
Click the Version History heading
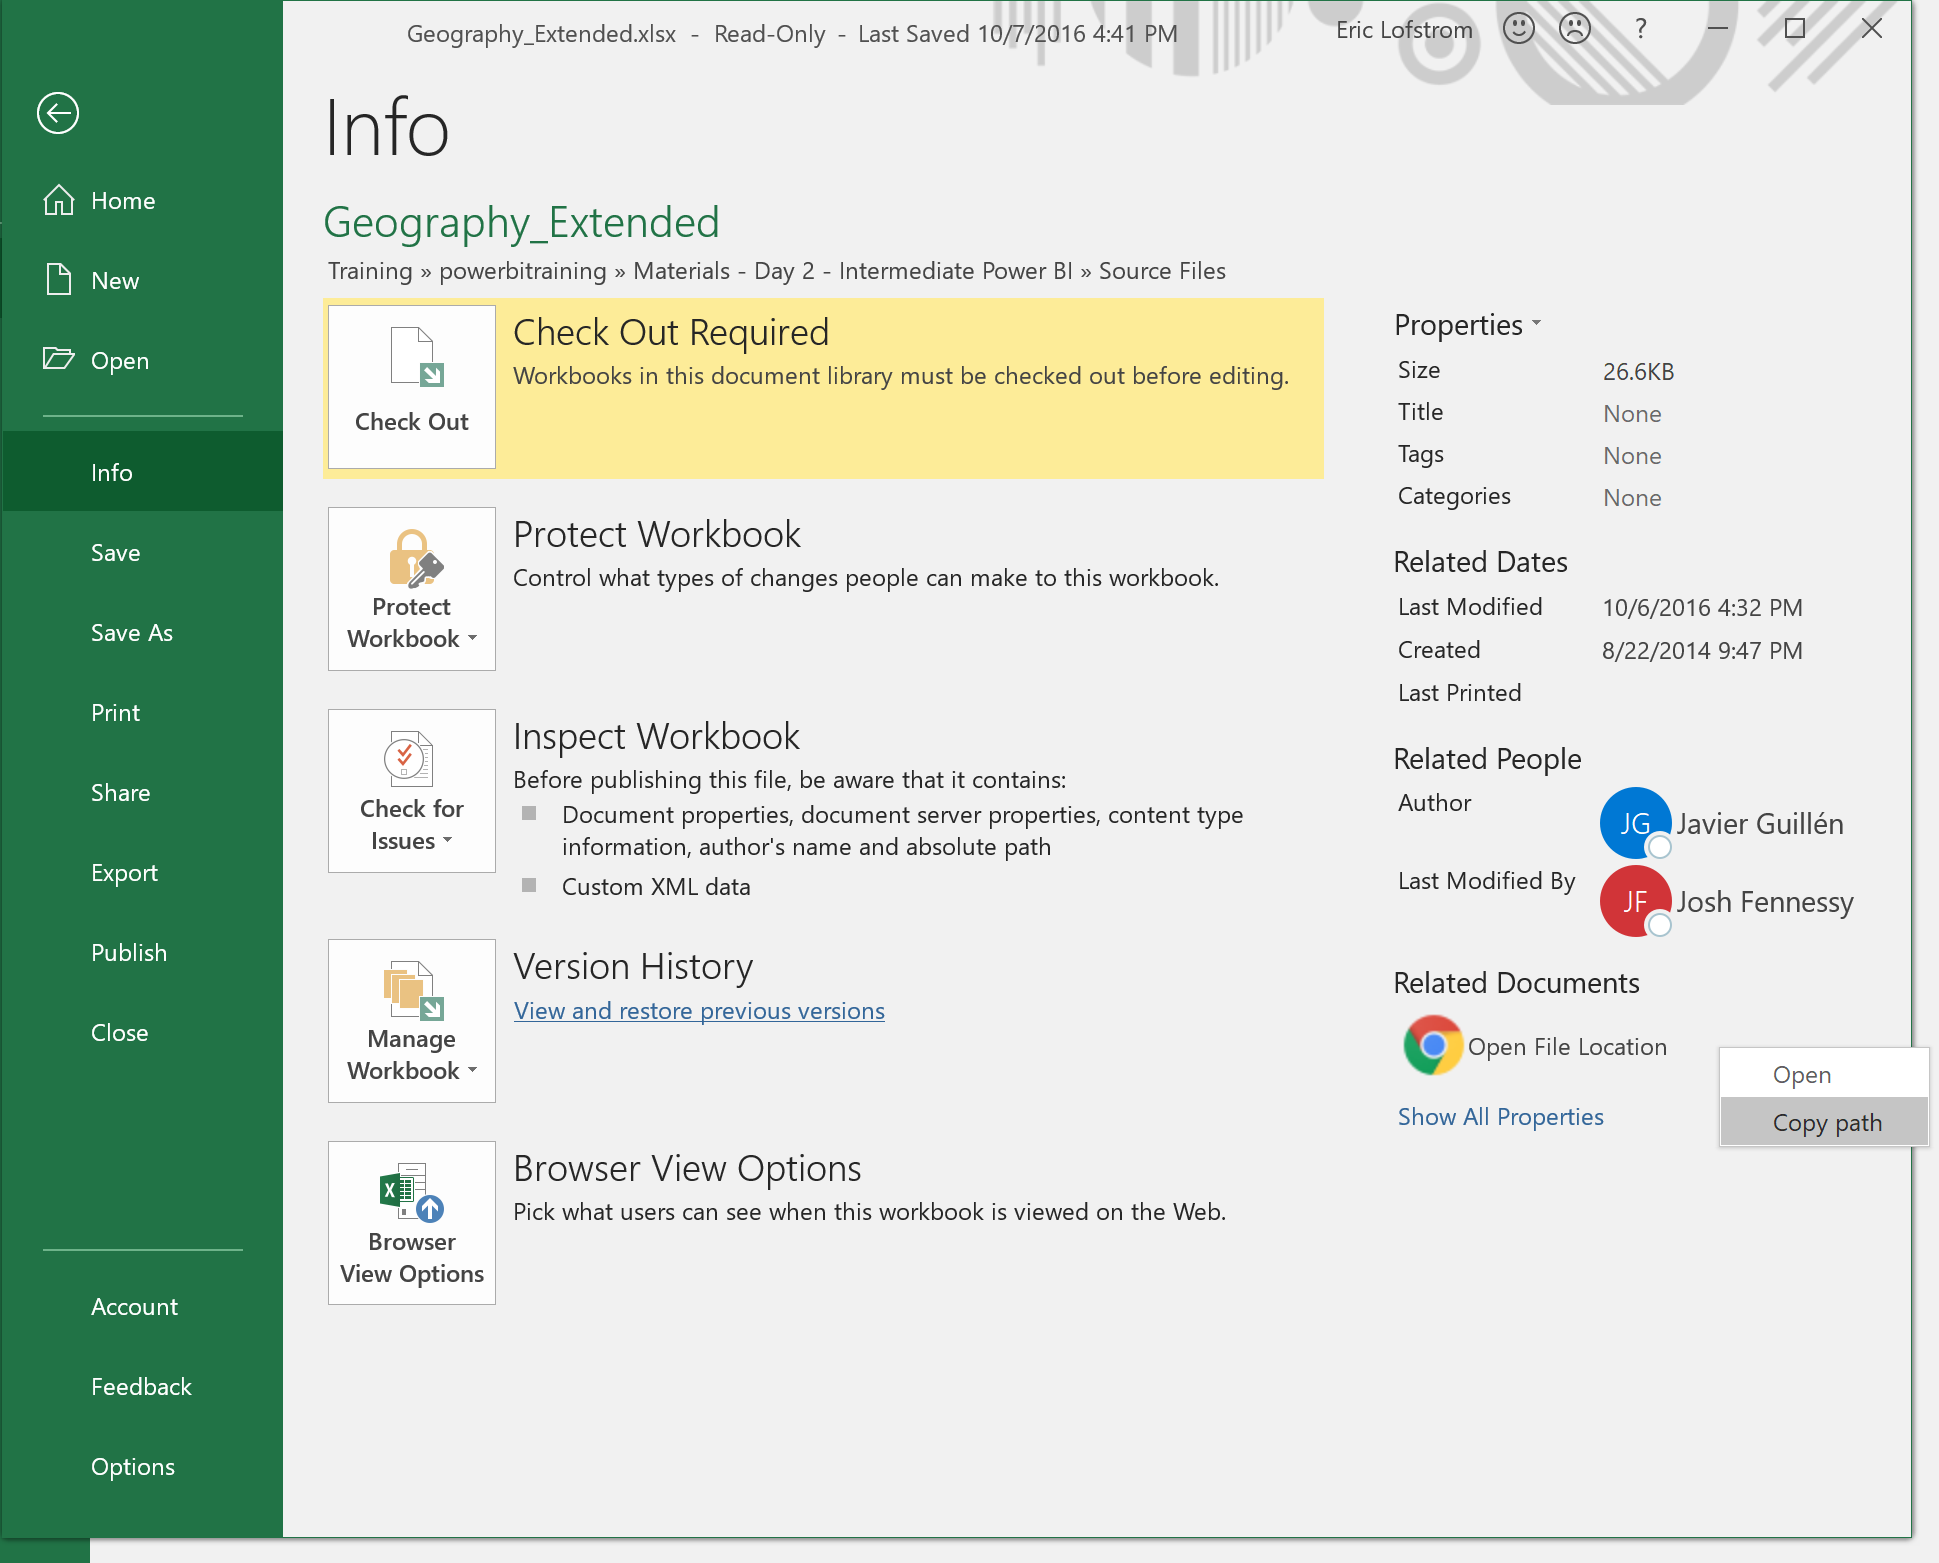tap(633, 966)
